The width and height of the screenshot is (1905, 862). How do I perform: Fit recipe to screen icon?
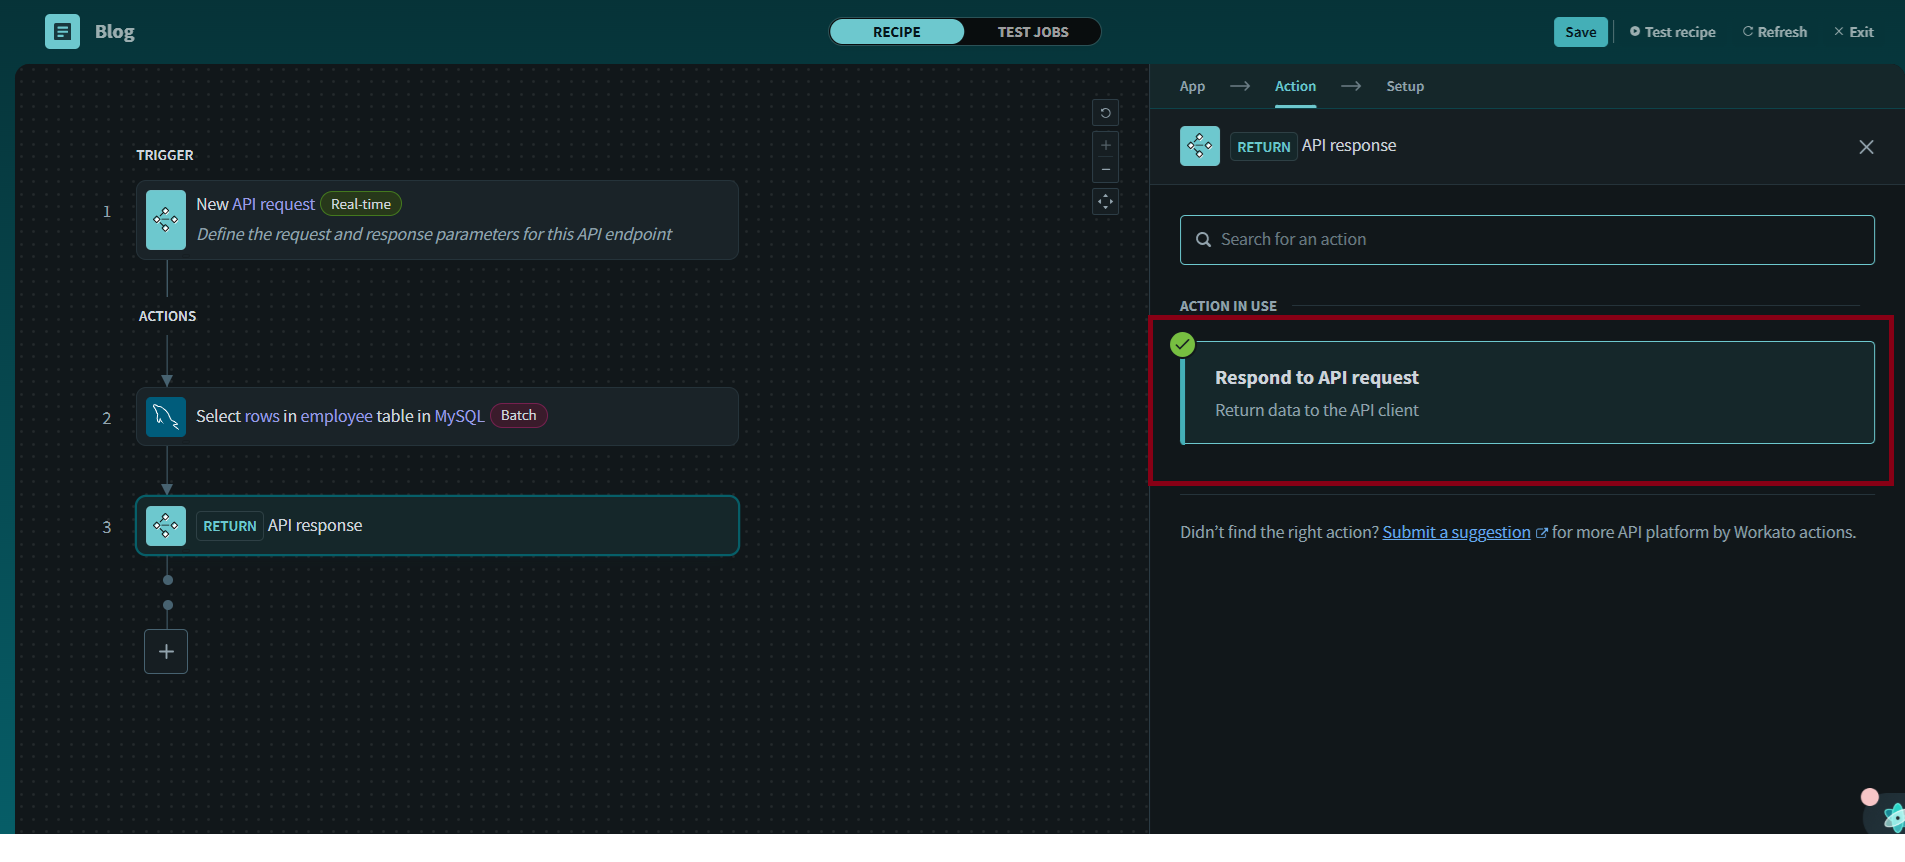pos(1105,202)
